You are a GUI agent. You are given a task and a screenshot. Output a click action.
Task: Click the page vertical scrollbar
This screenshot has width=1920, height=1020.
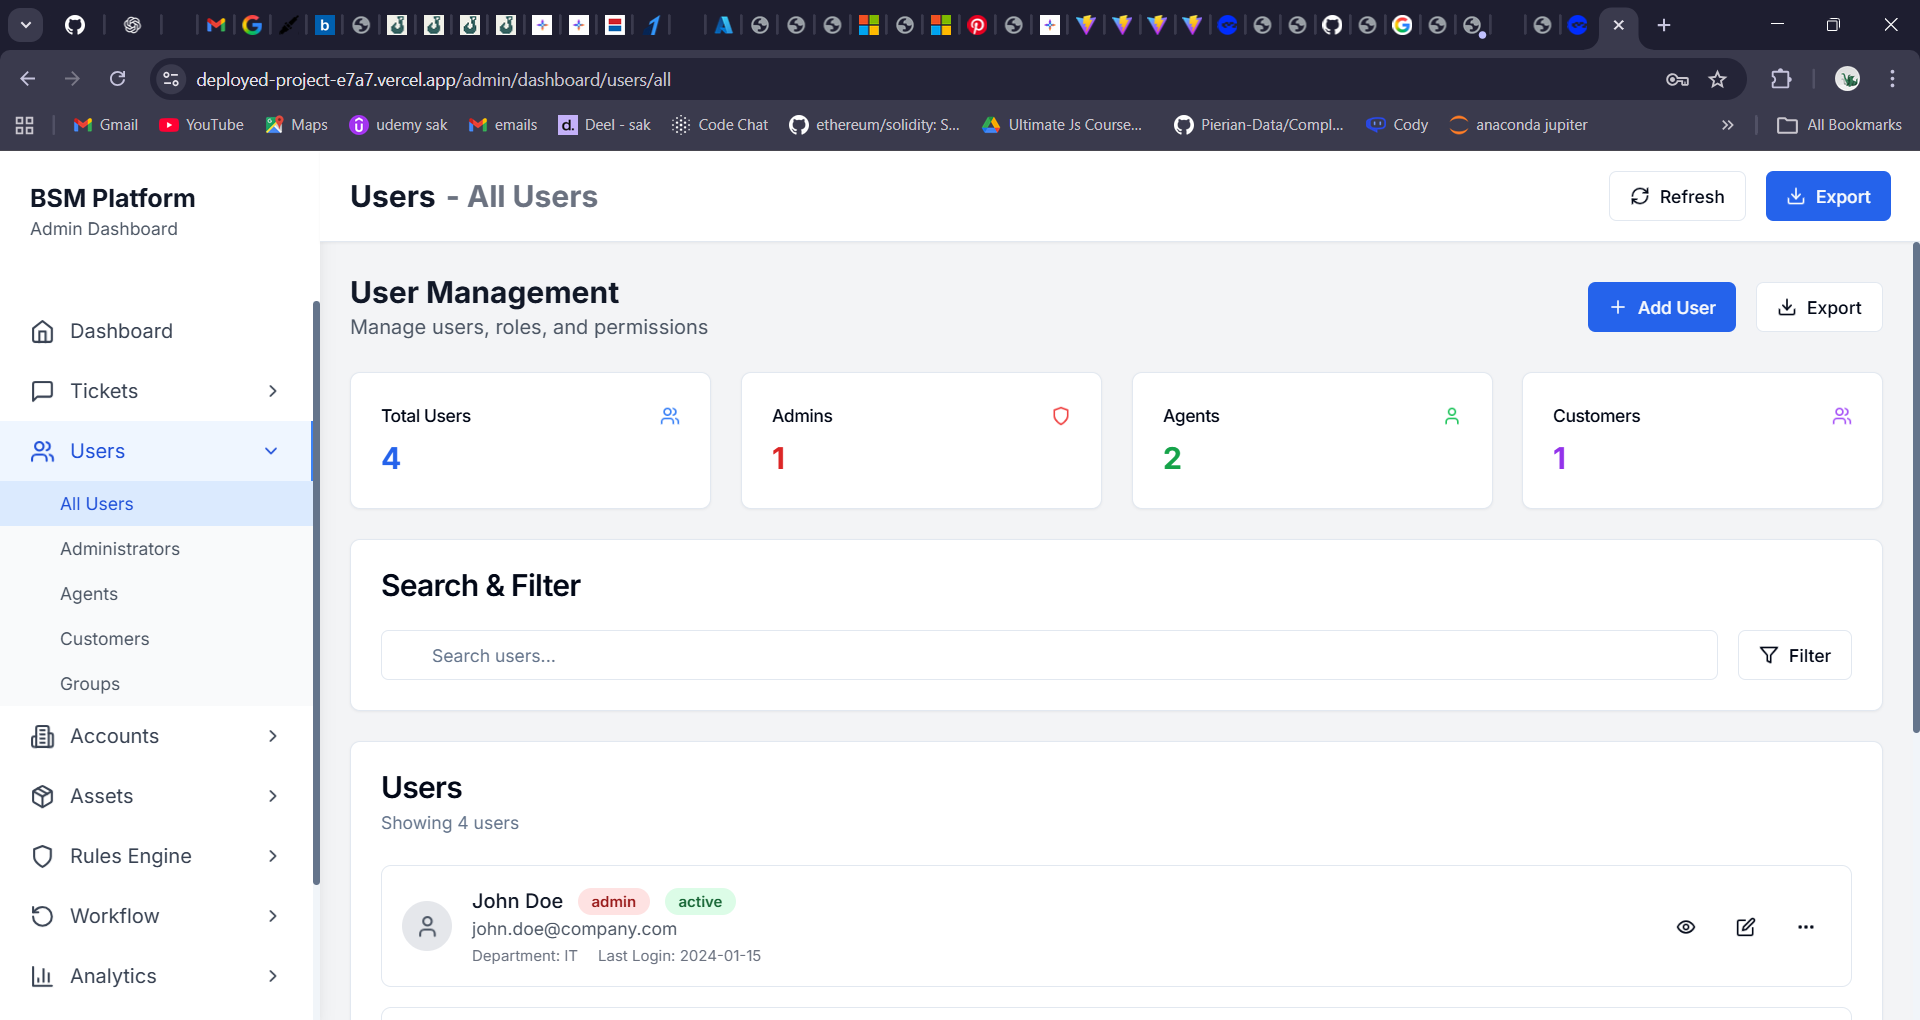(1916, 488)
